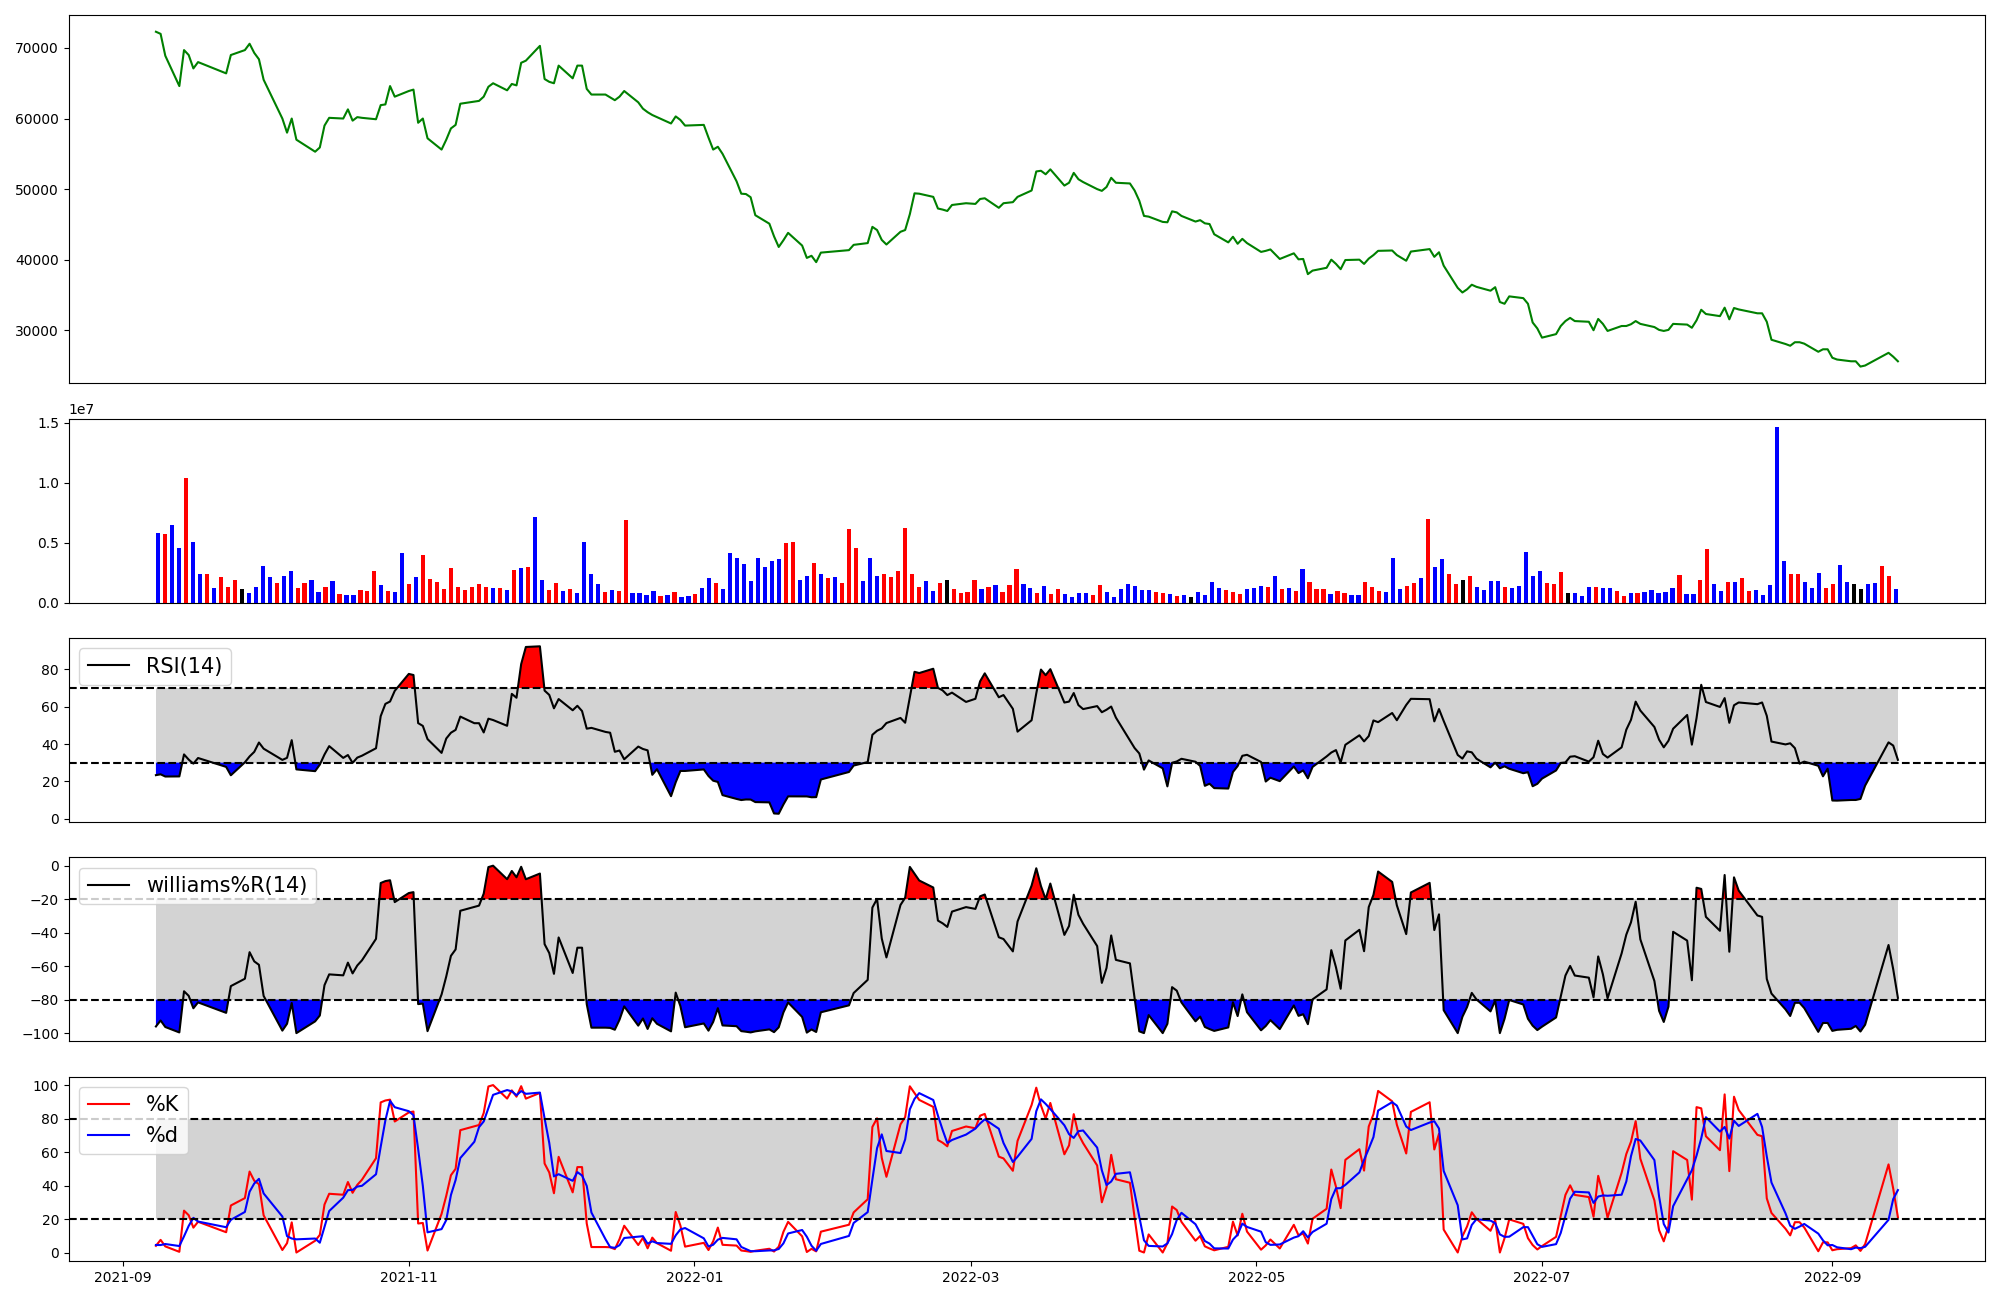Viewport: 2000px width, 1300px height.
Task: Click the 70000 price axis tick label
Action: point(37,49)
